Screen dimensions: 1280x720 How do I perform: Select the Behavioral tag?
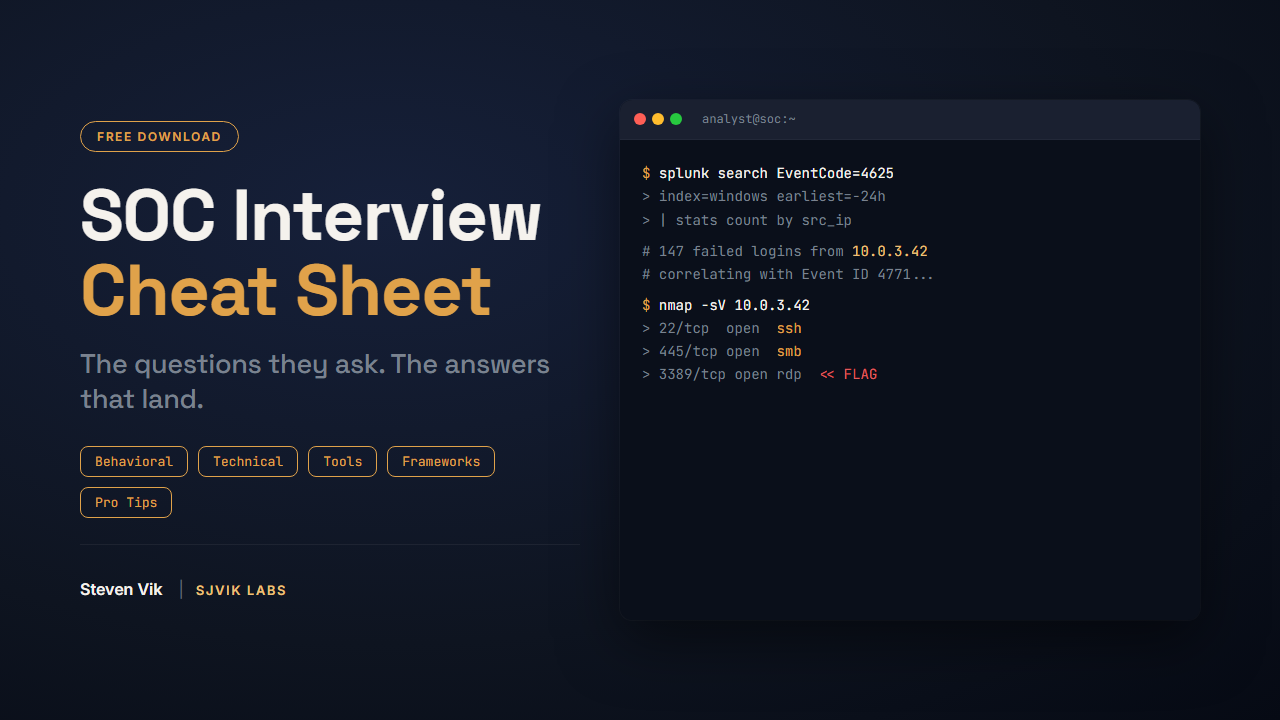(x=134, y=461)
